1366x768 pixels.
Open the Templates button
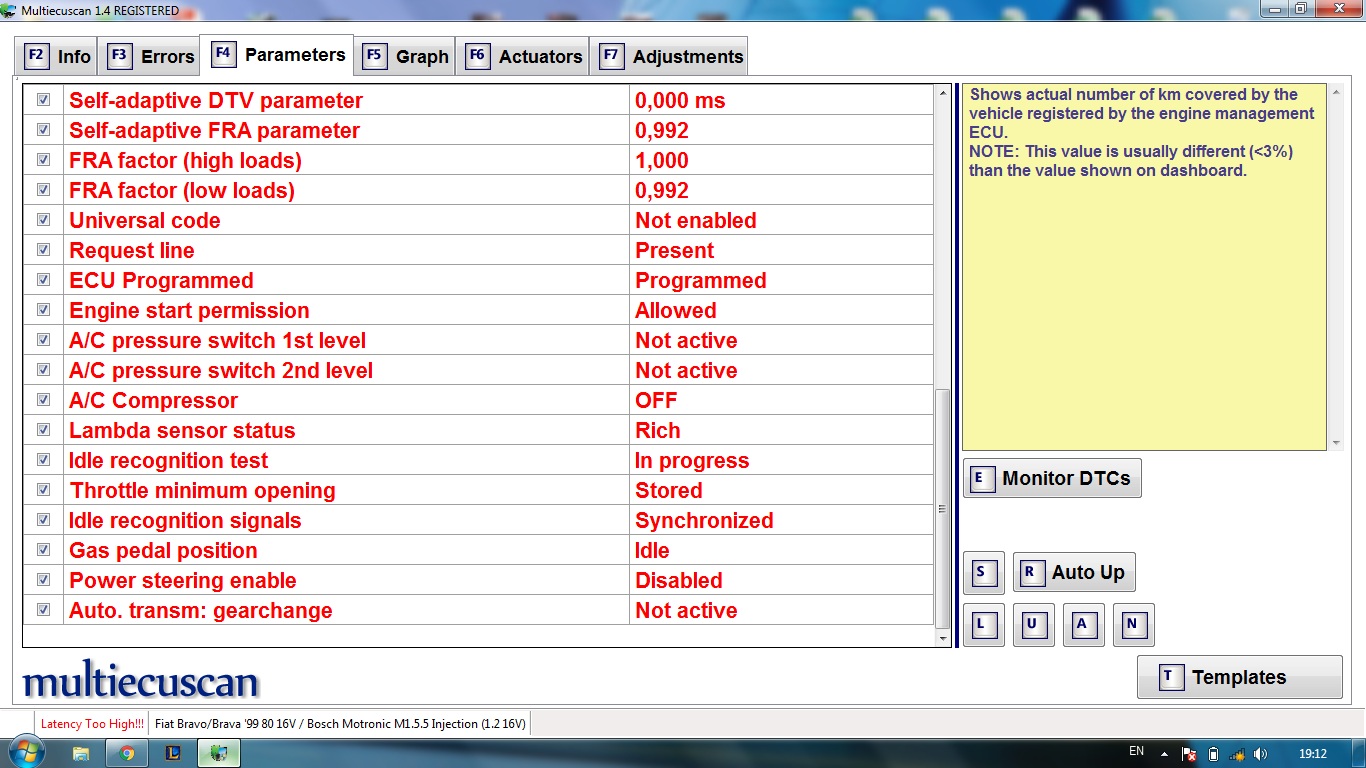[x=1239, y=677]
